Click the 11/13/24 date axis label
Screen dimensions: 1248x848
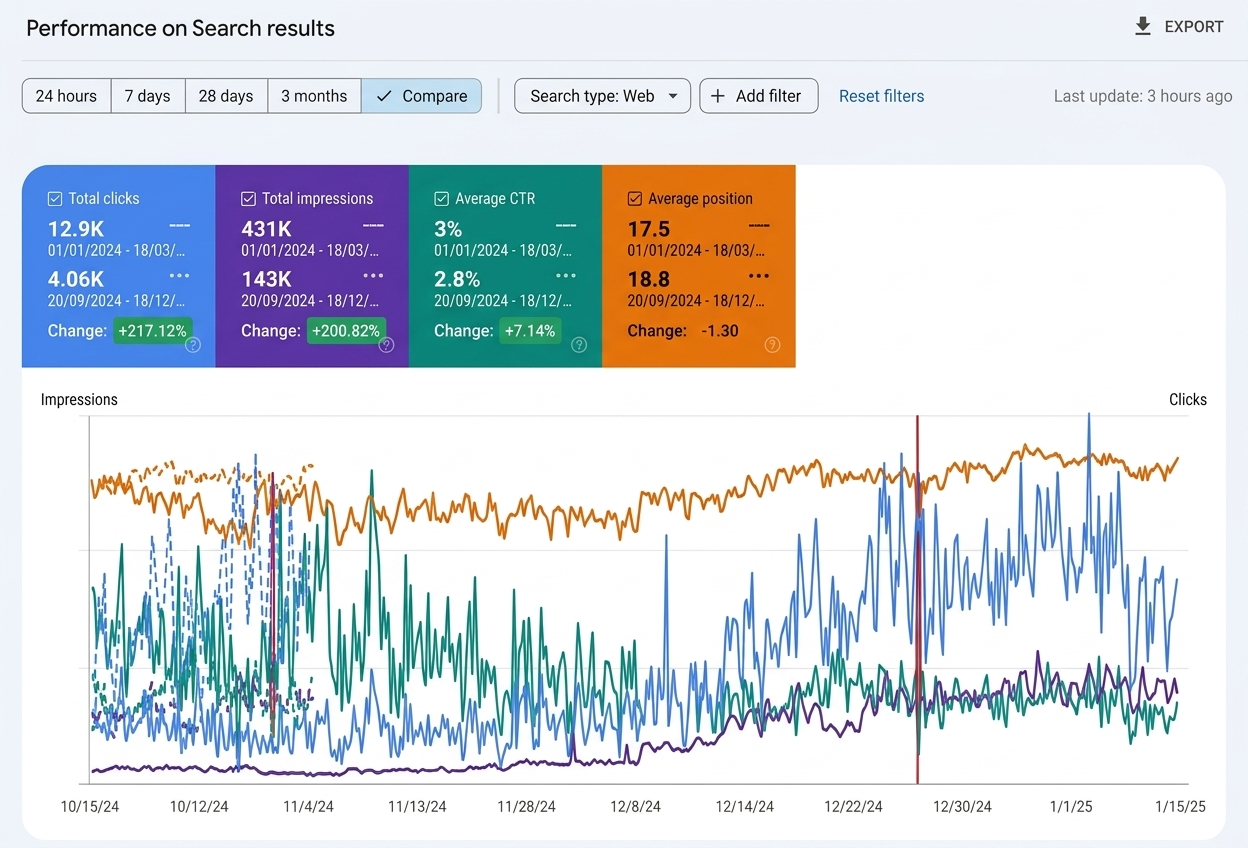[417, 807]
